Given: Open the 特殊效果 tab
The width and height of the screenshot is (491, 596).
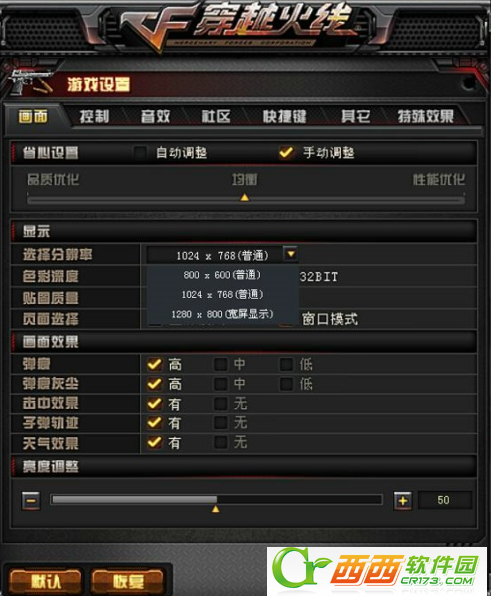Looking at the screenshot, I should [425, 116].
